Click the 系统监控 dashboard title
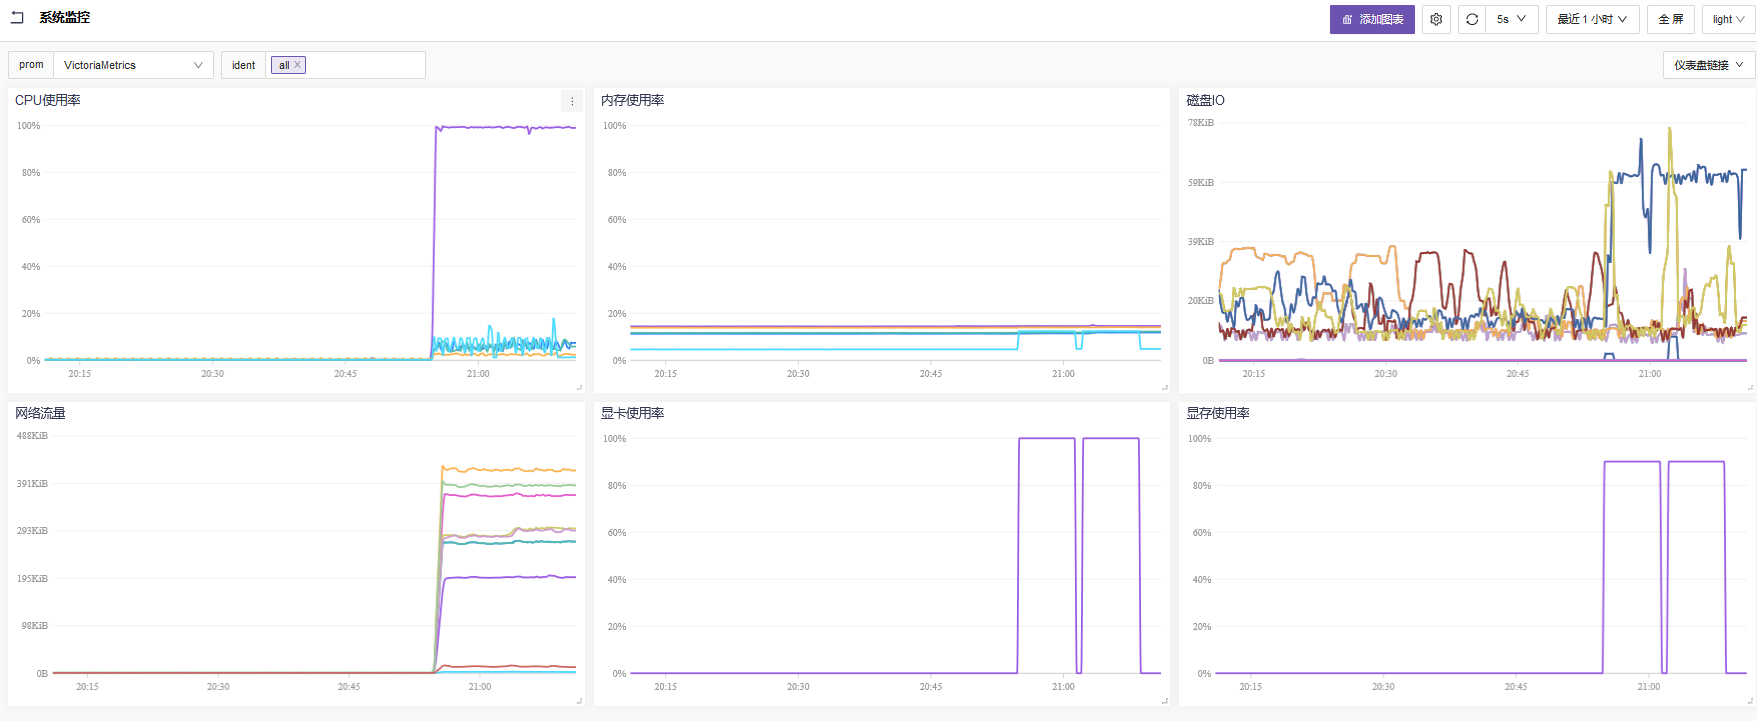 click(65, 18)
